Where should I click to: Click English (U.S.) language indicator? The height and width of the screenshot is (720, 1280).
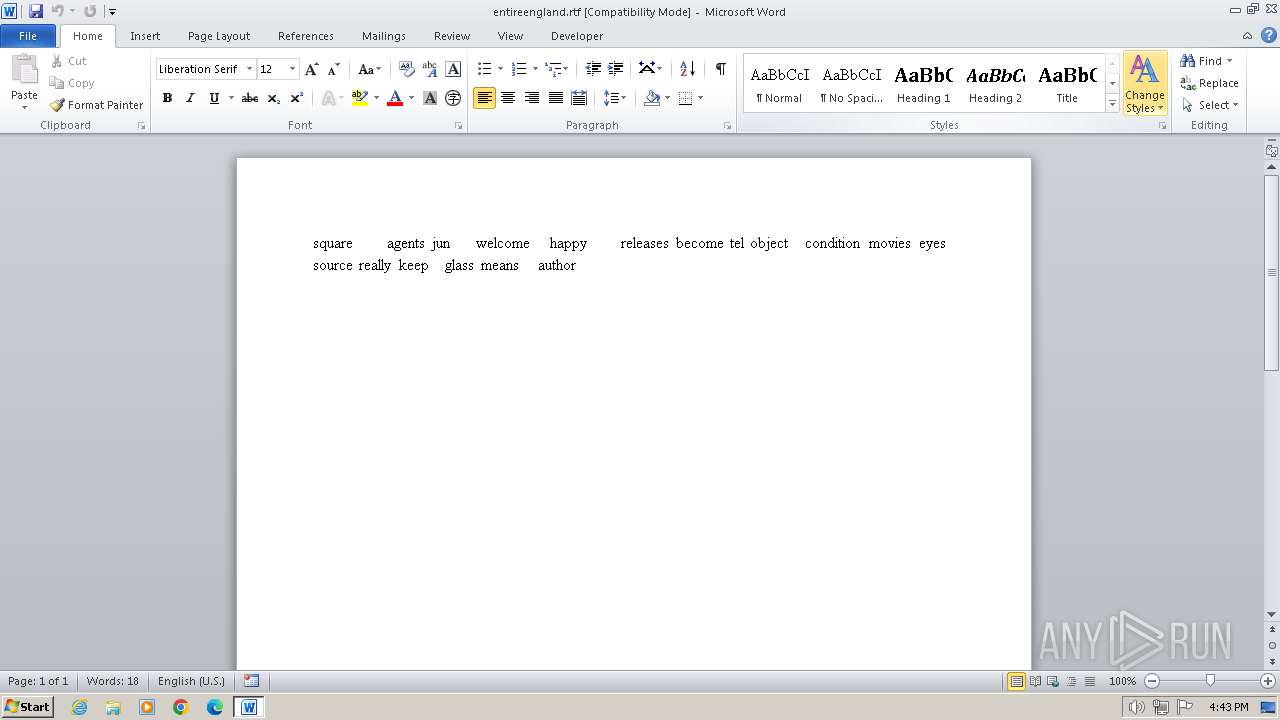(x=191, y=681)
